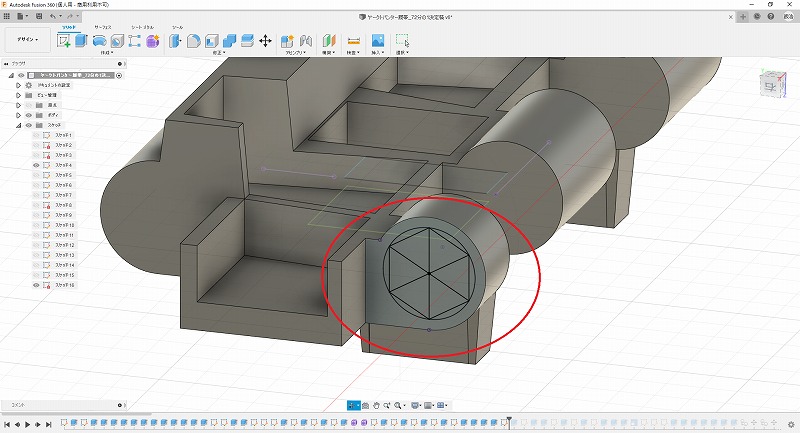Viewport: 800px width, 433px height.
Task: Click the Measure ruler icon
Action: pos(353,40)
